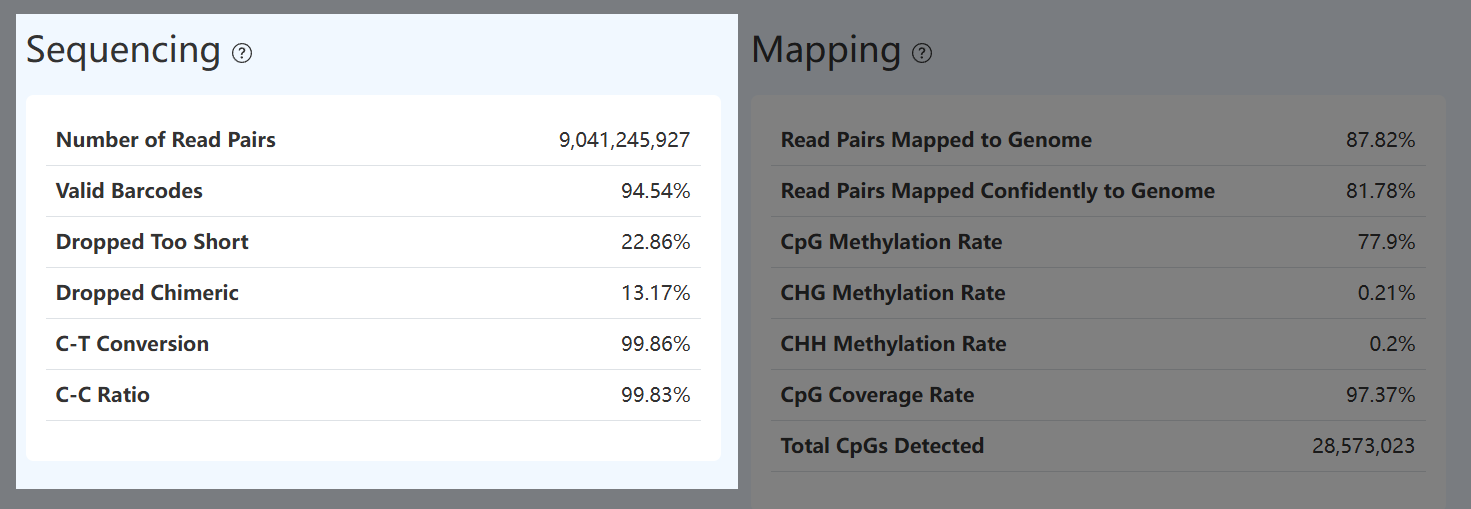Select the Valid Barcodes row label
Screen dimensions: 1471x509
[x=129, y=191]
